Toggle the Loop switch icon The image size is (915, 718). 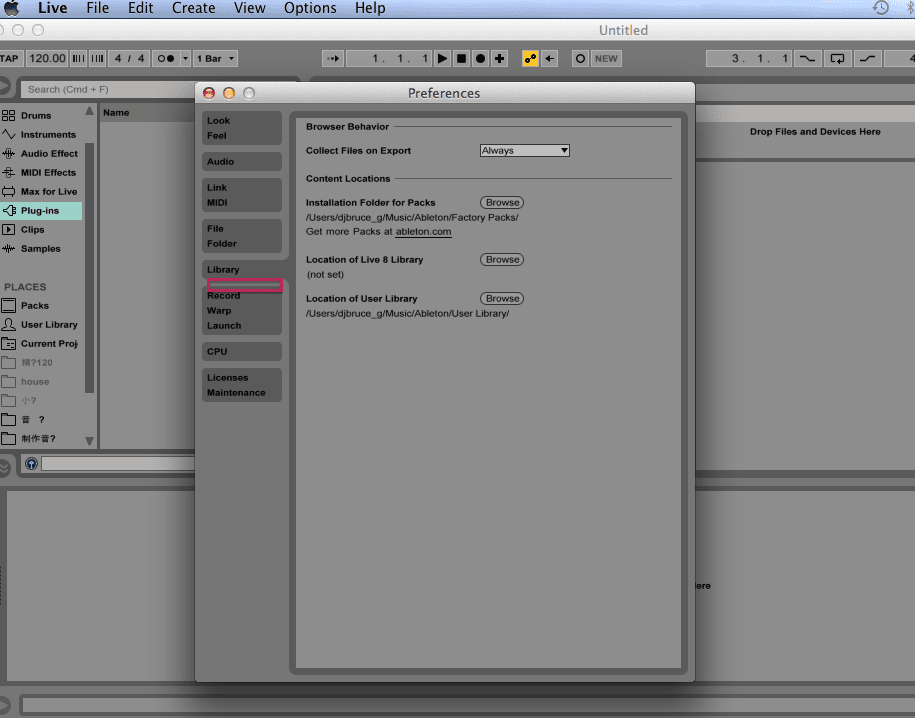click(837, 58)
